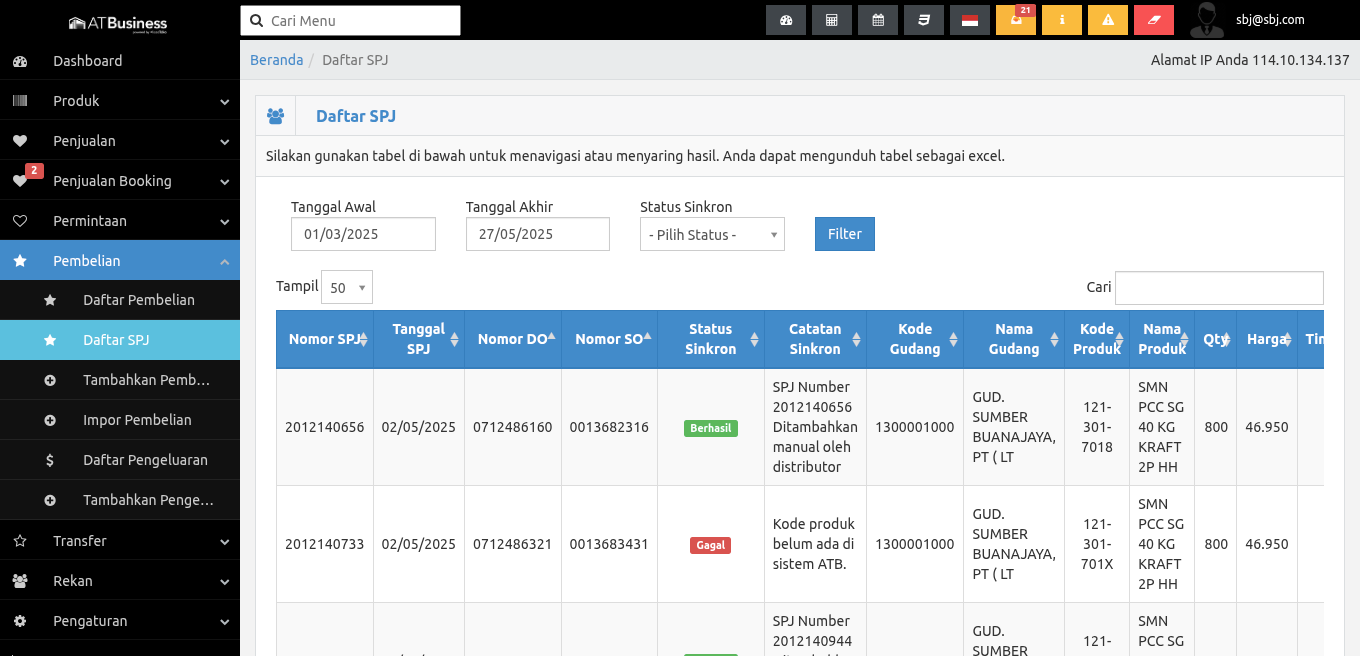Click the outline heart icon beside Permintaan
The height and width of the screenshot is (656, 1360).
[20, 221]
